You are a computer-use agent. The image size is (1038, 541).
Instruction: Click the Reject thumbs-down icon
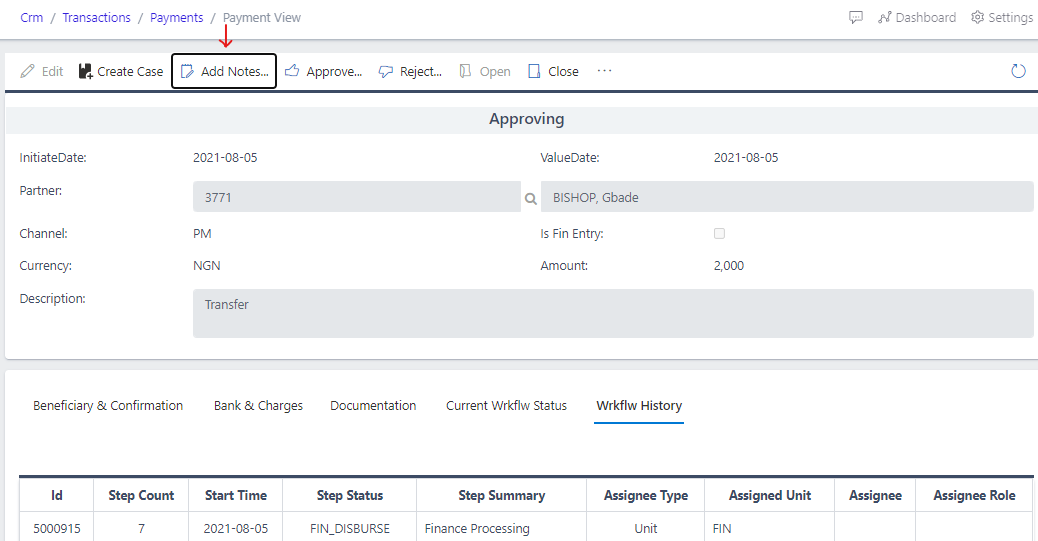pyautogui.click(x=385, y=72)
